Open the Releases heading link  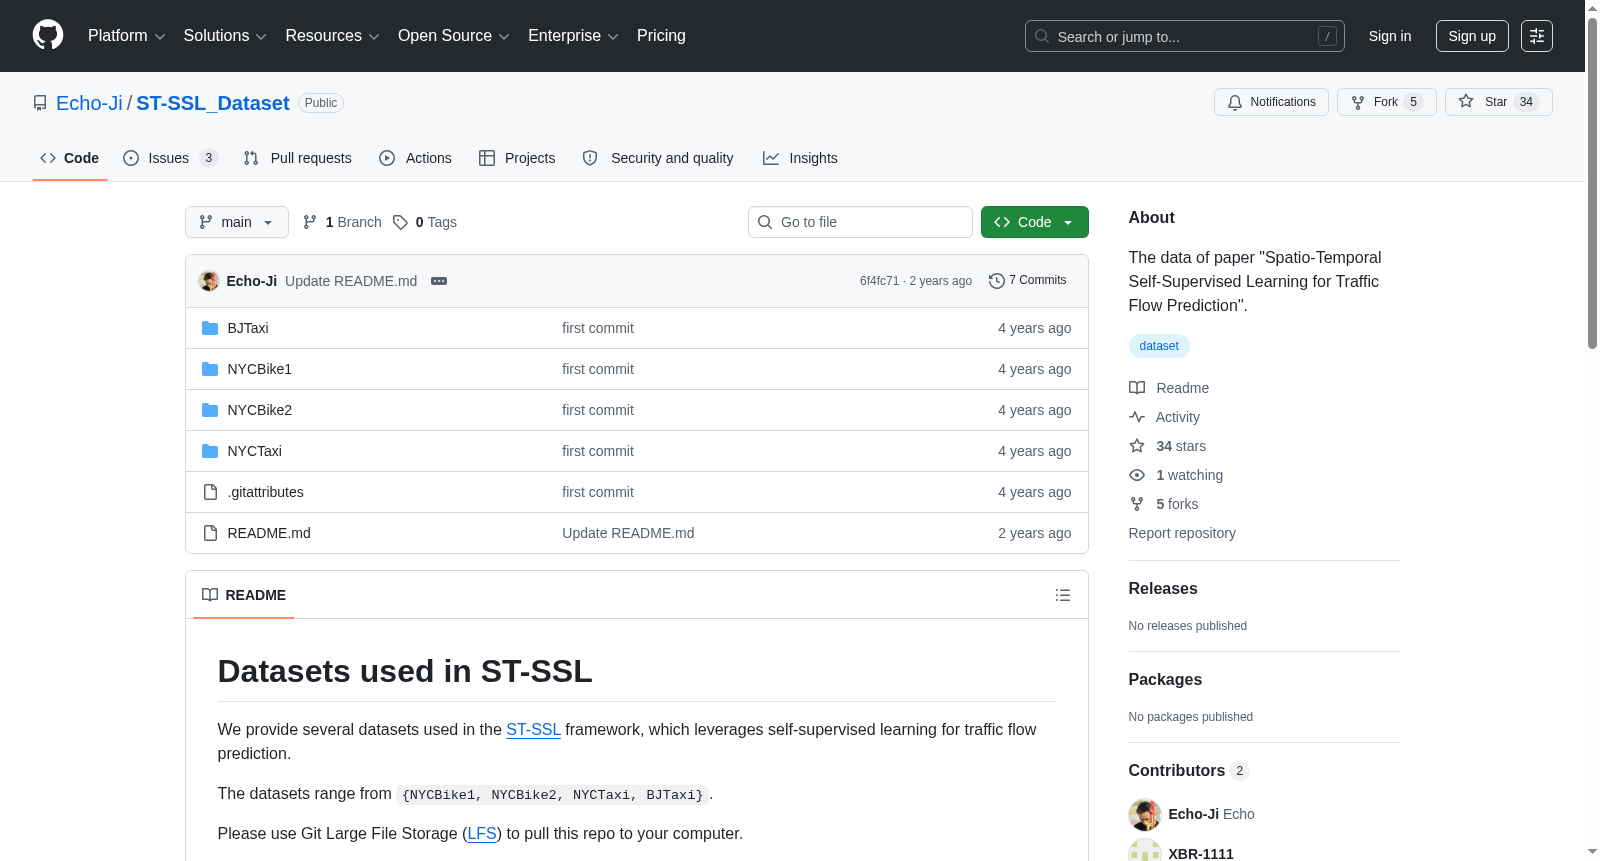pyautogui.click(x=1163, y=589)
